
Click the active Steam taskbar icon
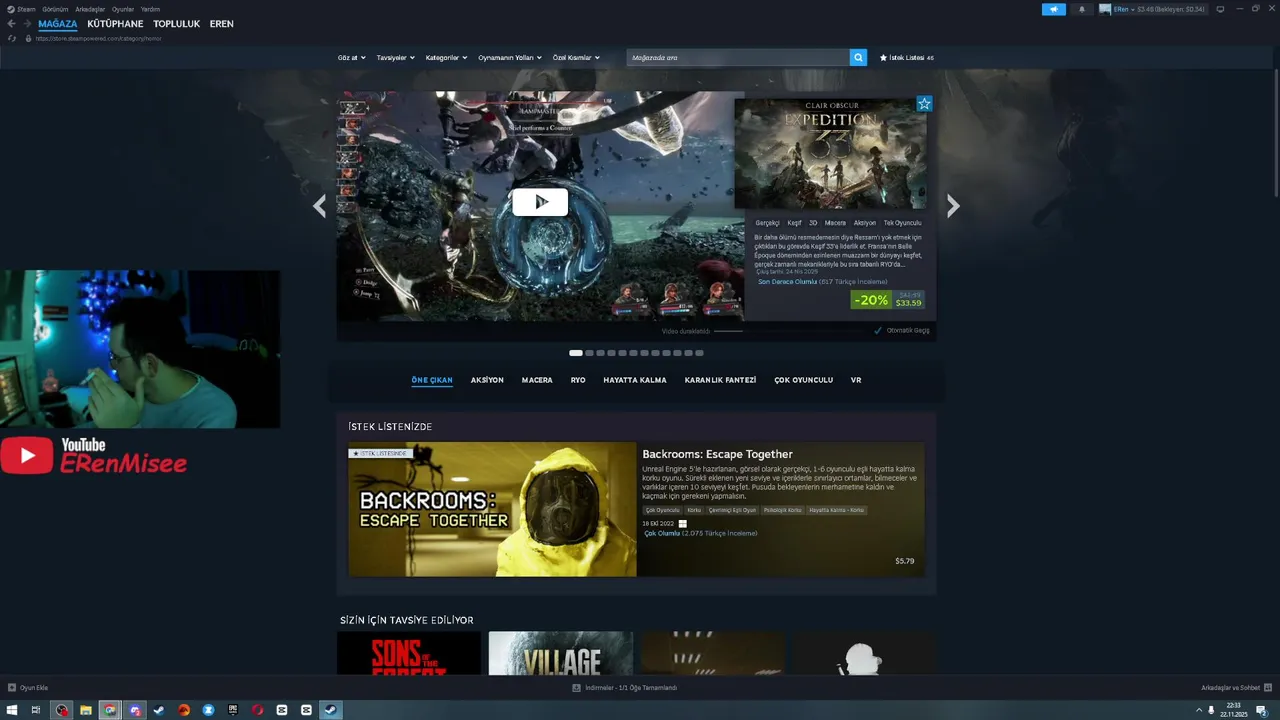tap(331, 710)
